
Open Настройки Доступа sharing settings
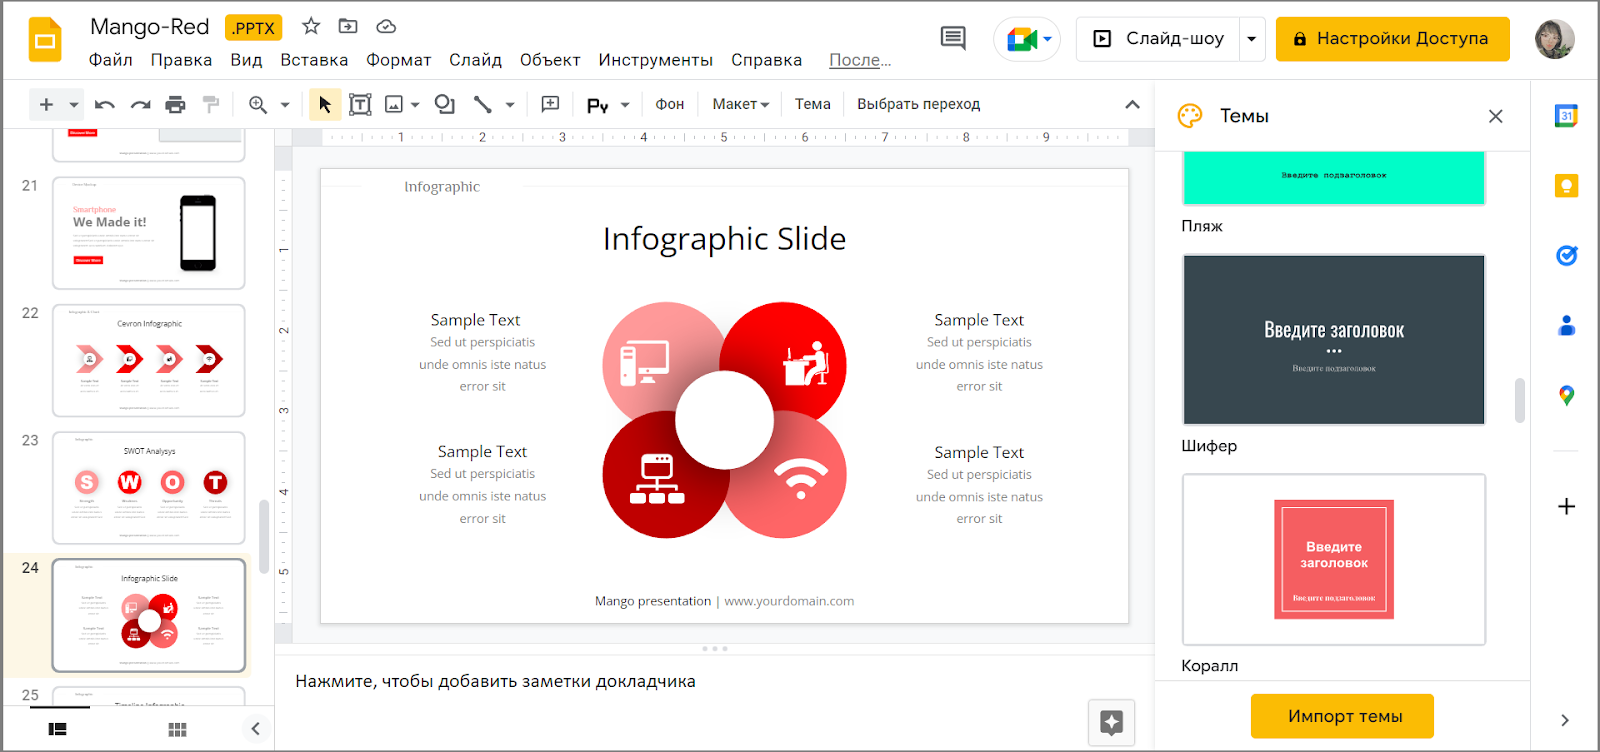(x=1392, y=39)
